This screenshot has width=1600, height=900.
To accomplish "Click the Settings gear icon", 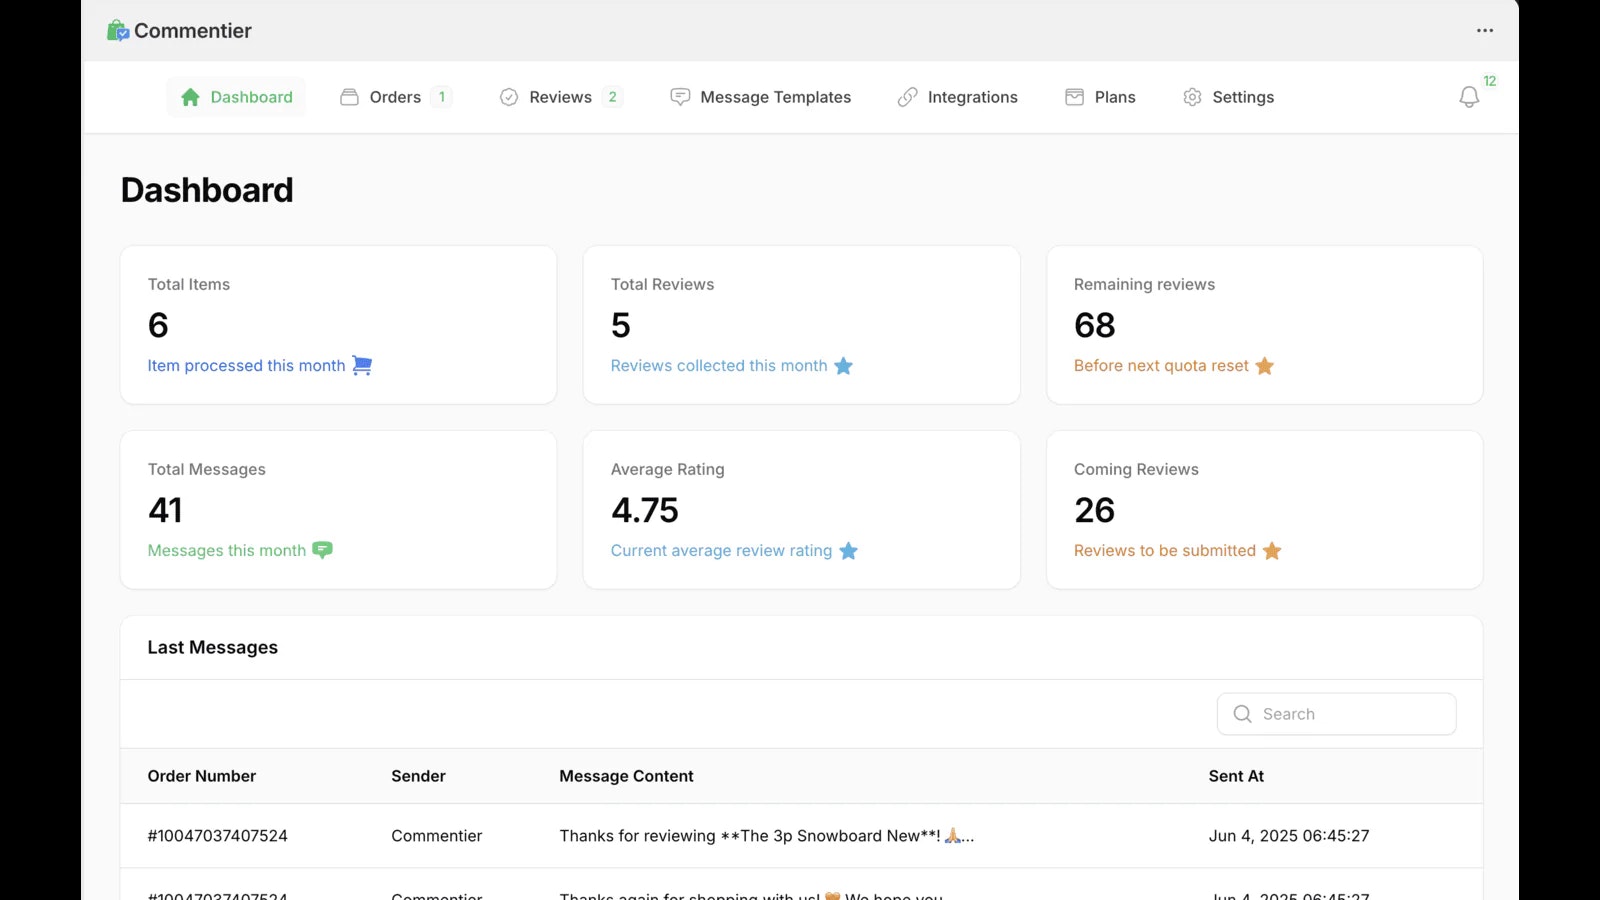I will 1192,97.
